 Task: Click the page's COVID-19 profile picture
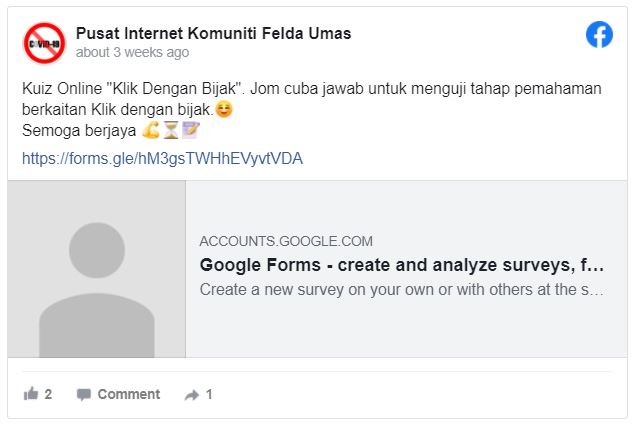pos(44,43)
